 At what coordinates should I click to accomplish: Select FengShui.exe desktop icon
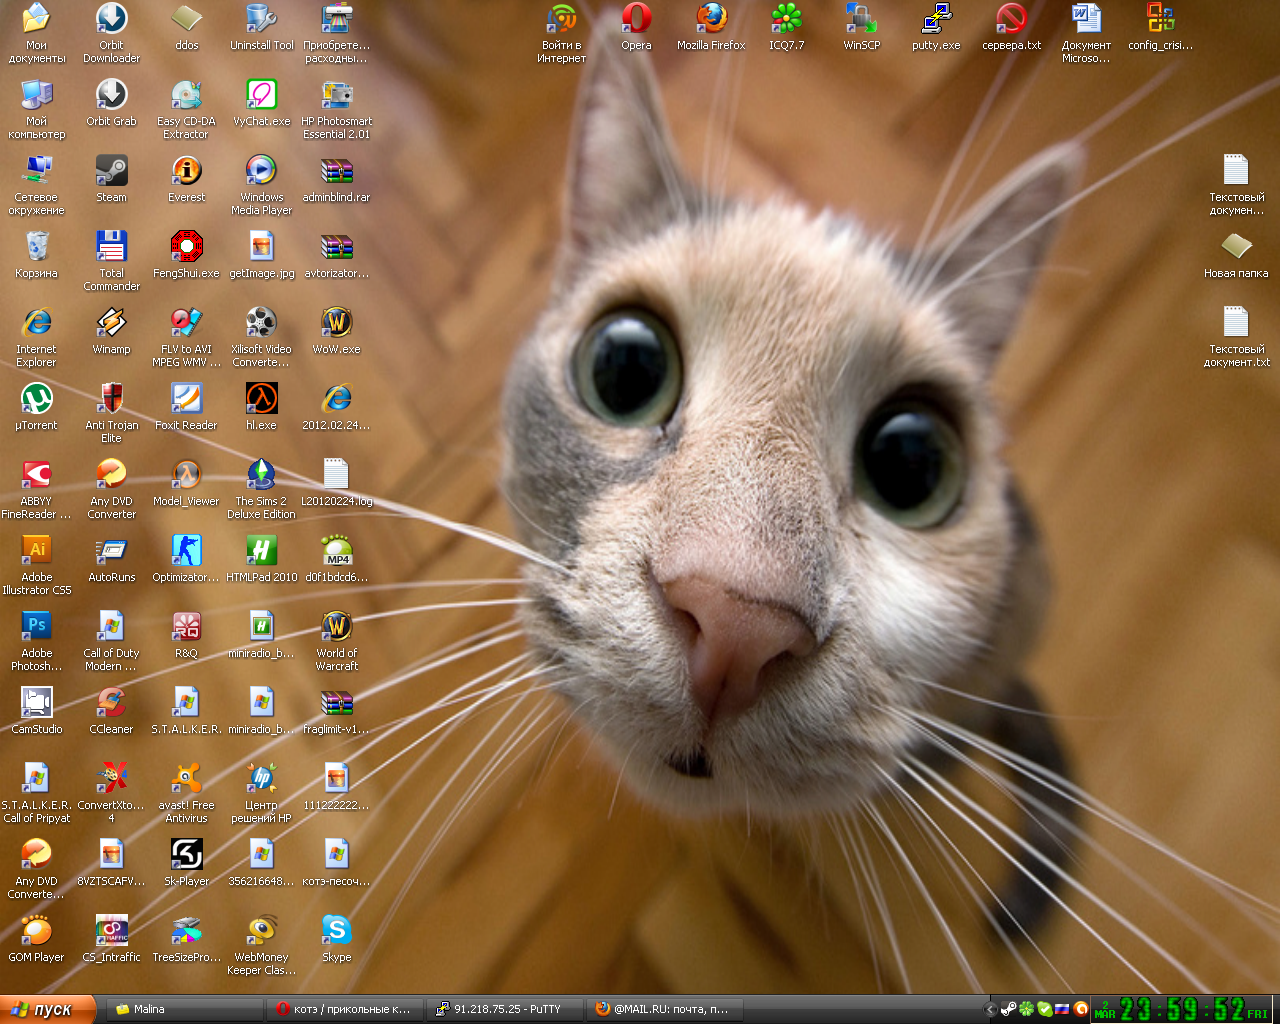(186, 247)
